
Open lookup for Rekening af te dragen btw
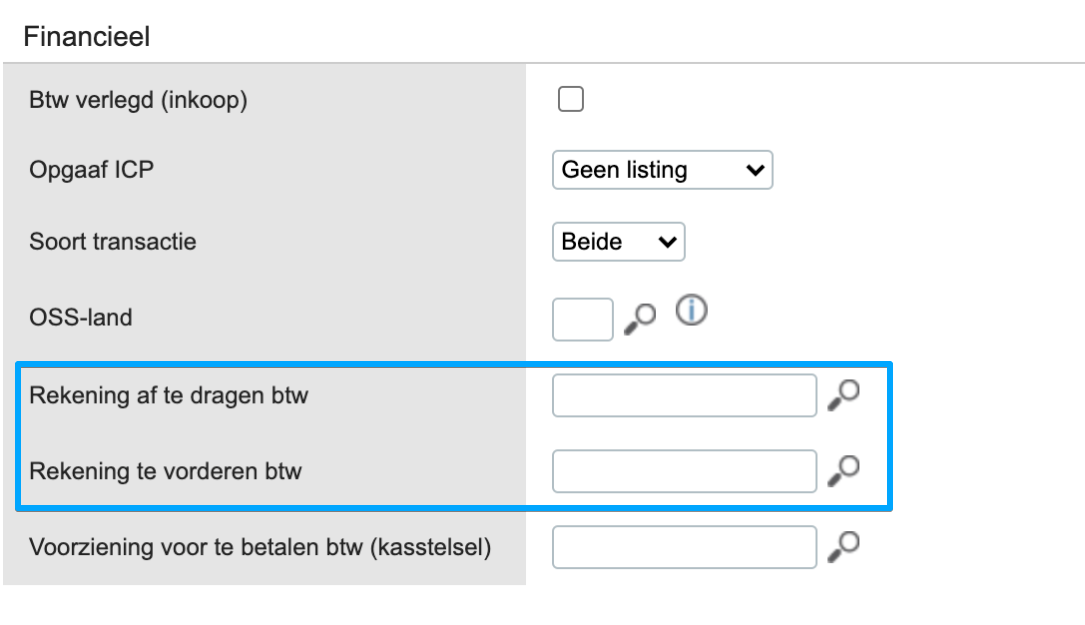843,395
